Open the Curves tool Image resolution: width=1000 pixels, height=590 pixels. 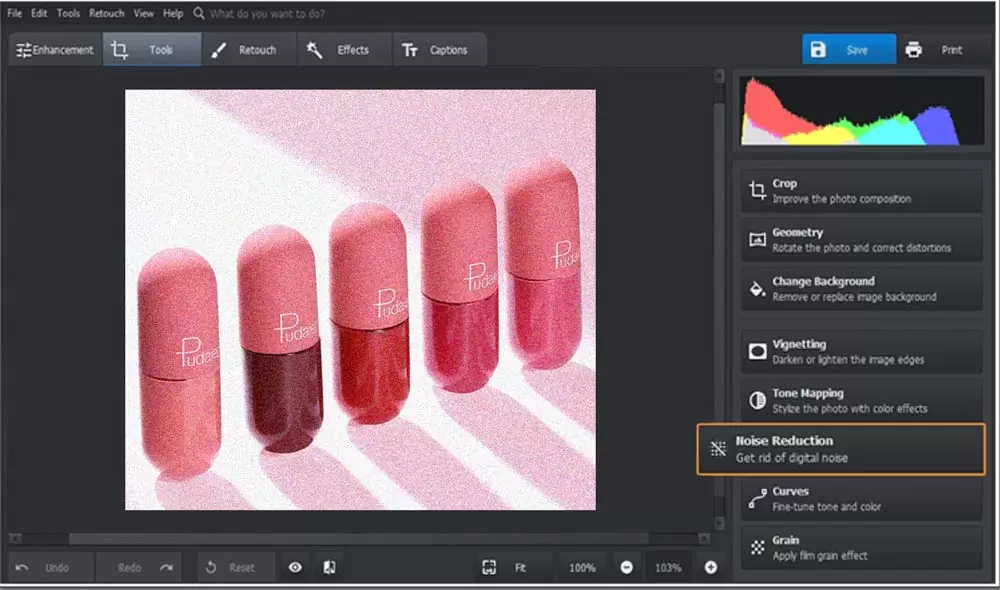pyautogui.click(x=861, y=499)
